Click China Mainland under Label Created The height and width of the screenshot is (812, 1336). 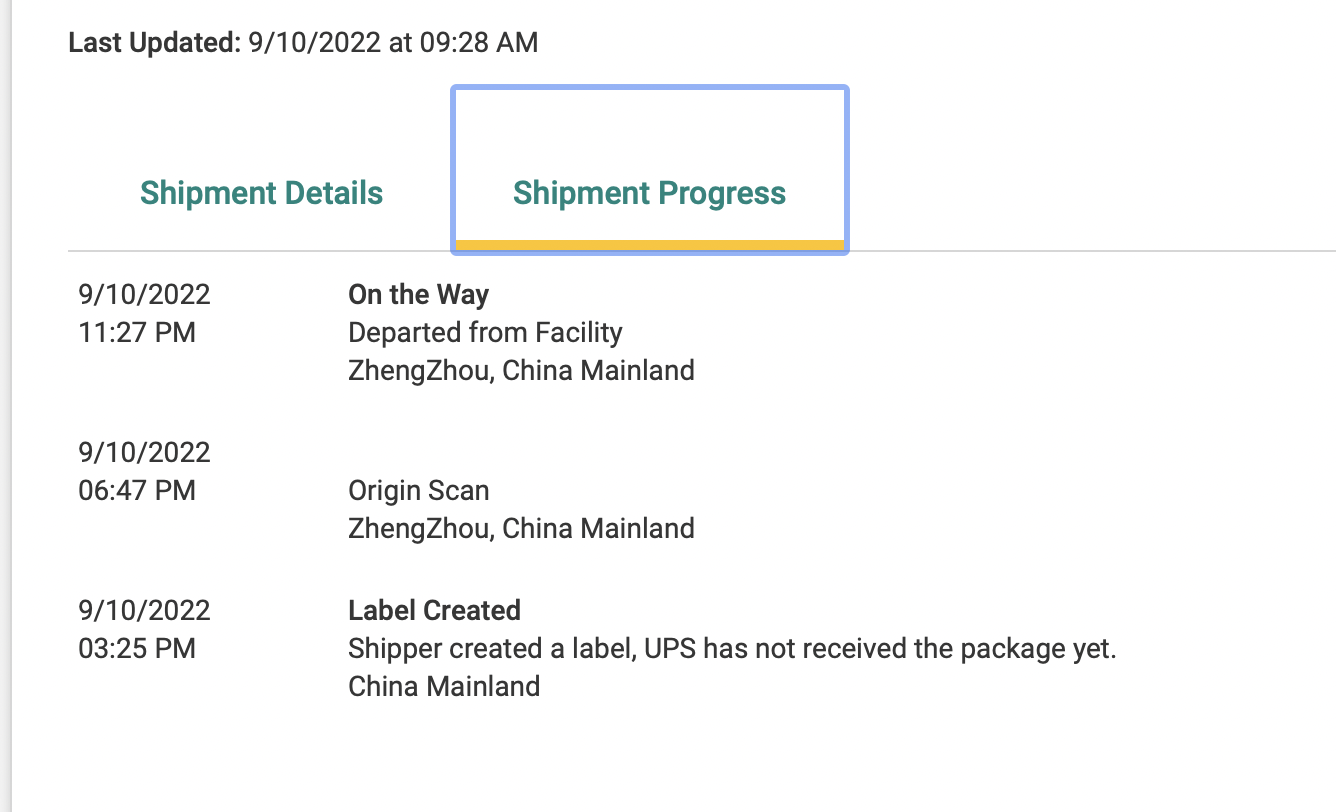444,687
